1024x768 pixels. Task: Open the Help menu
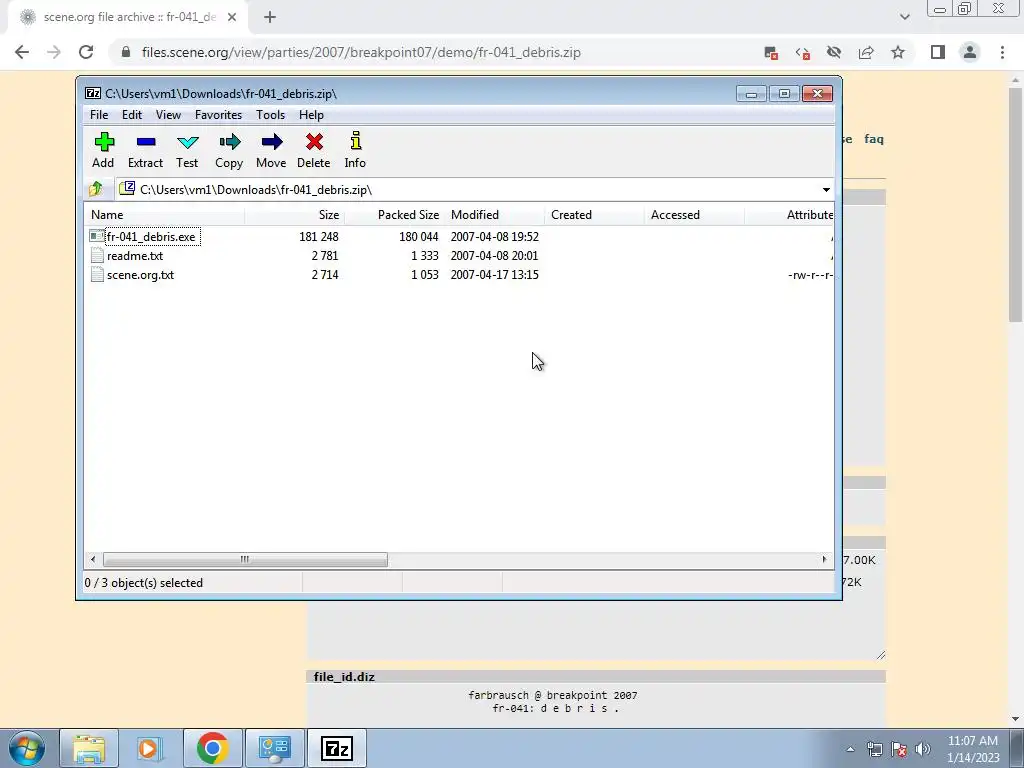point(312,115)
